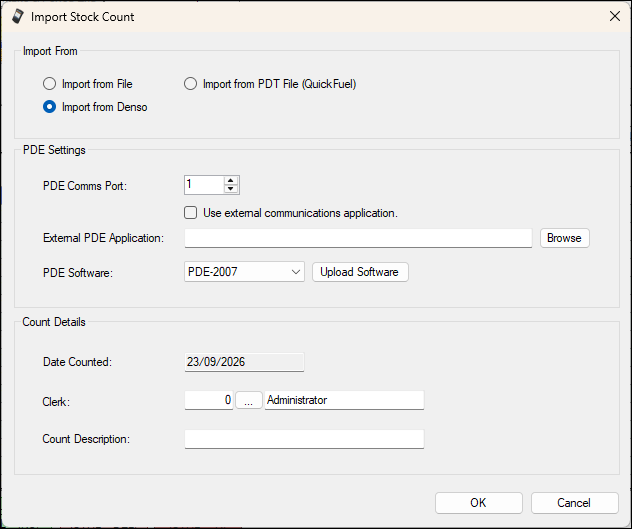The width and height of the screenshot is (632, 529).
Task: Click the scanner icon in title bar
Action: point(18,17)
